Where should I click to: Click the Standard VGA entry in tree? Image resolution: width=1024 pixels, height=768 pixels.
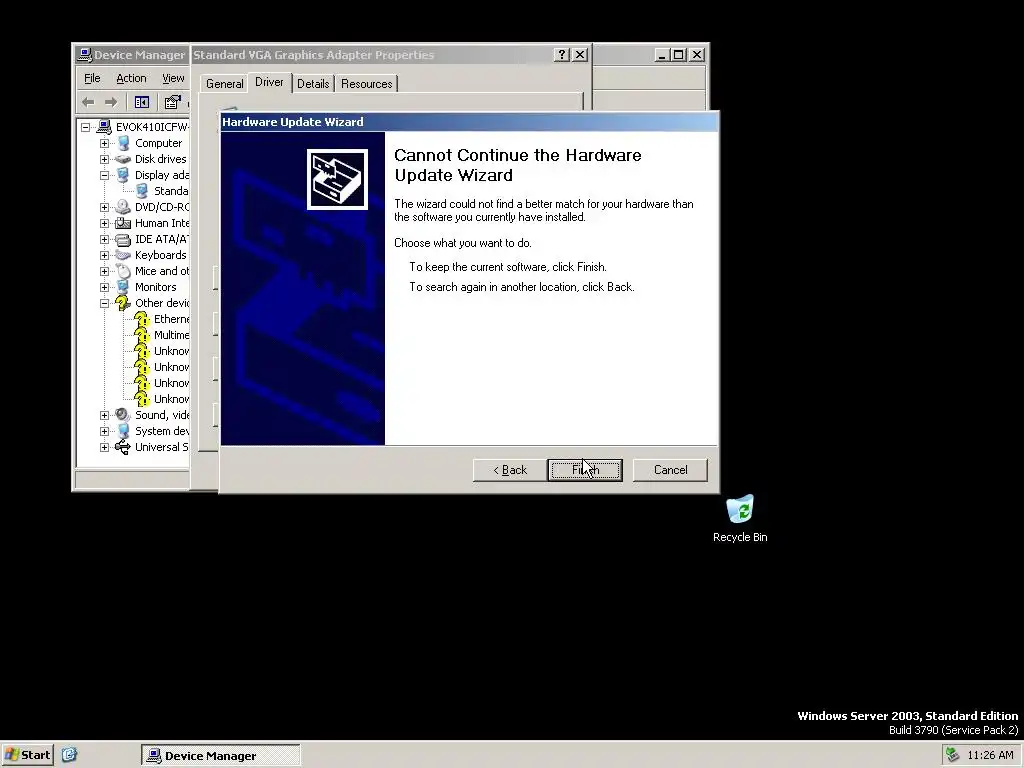(x=171, y=191)
